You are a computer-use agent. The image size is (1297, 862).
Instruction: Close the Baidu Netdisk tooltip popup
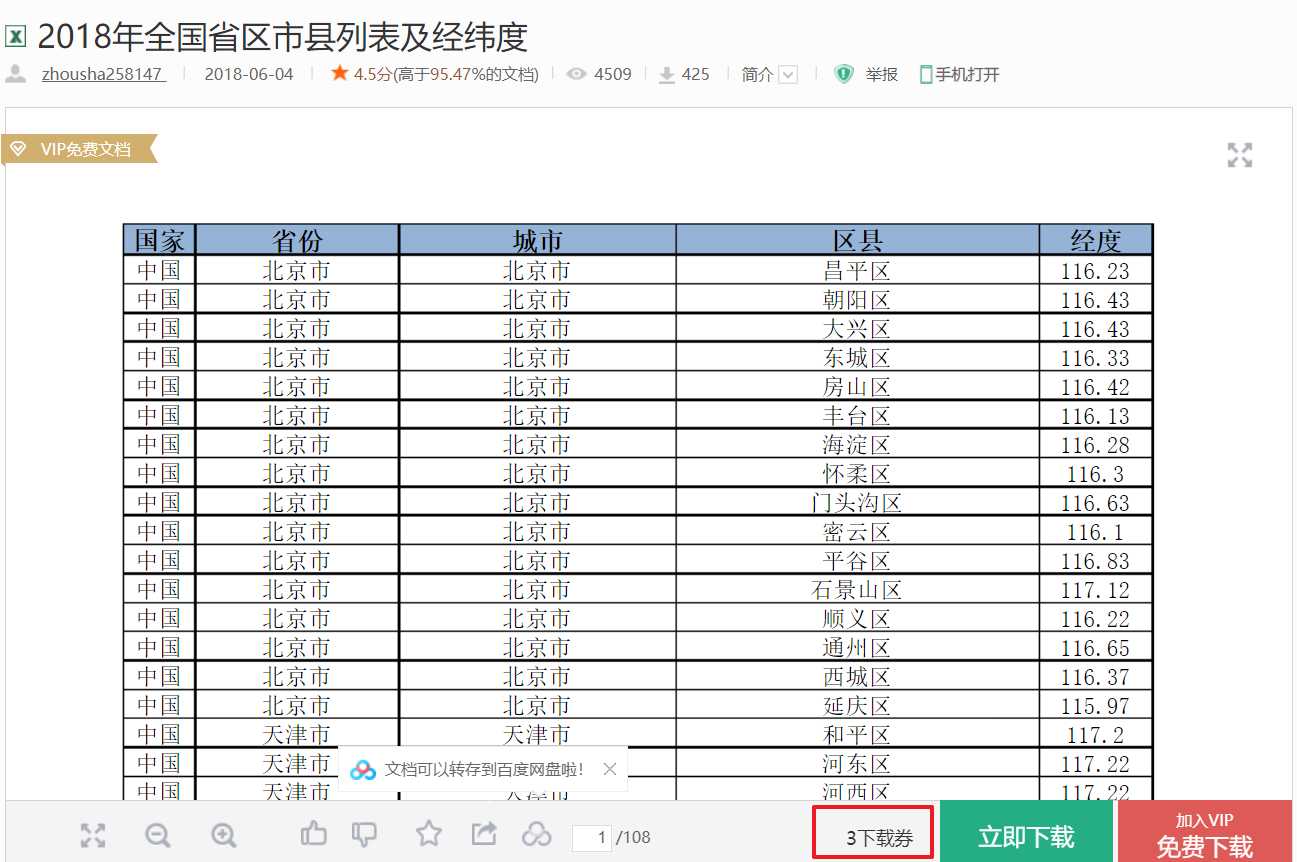click(x=610, y=769)
